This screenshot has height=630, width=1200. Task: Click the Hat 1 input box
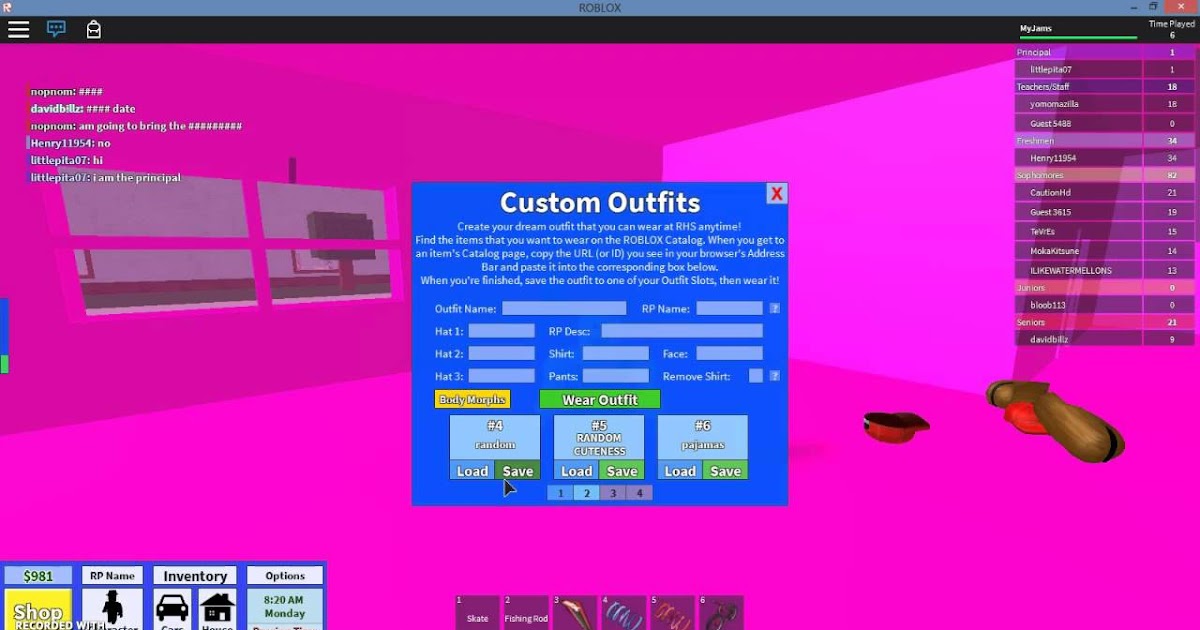[502, 330]
